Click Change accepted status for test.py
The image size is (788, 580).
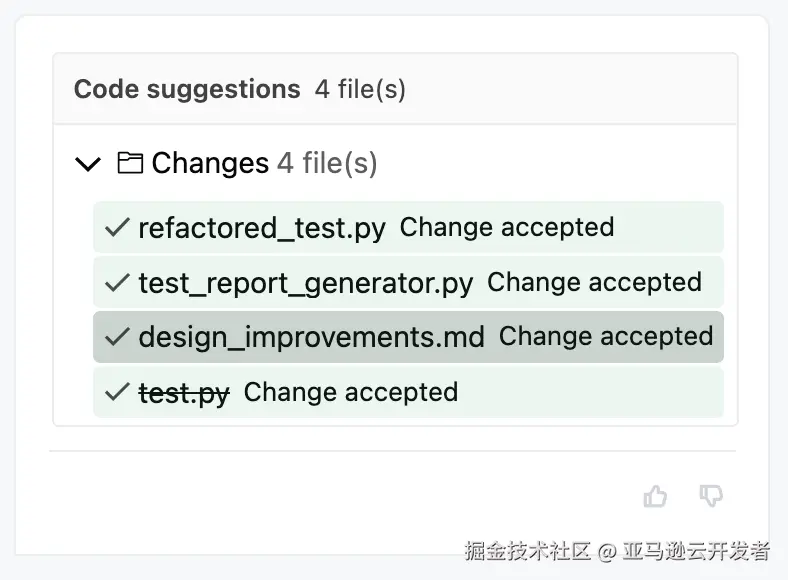pyautogui.click(x=351, y=392)
